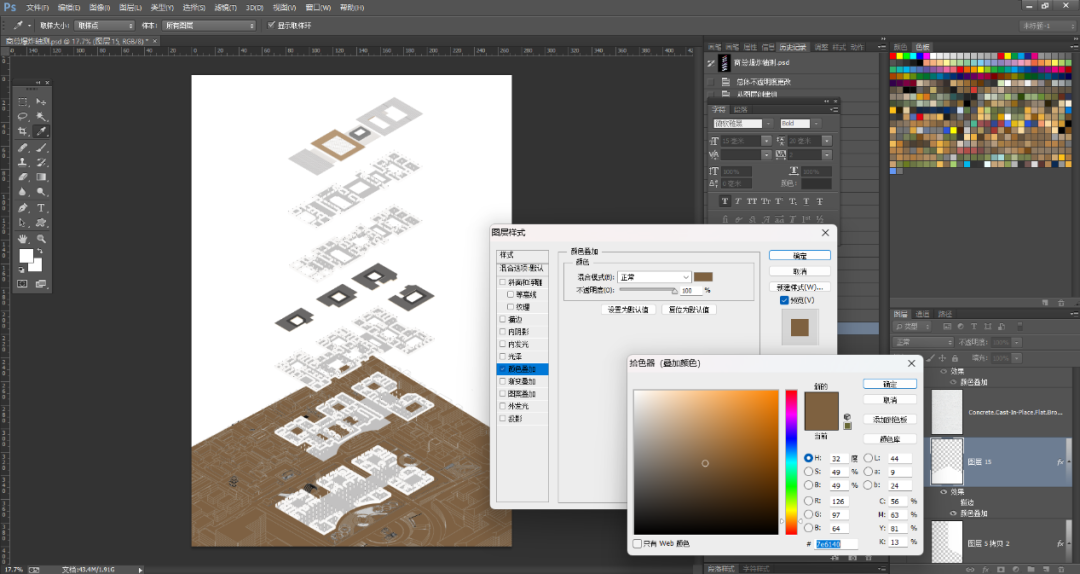Enable the 内阴影 style checkbox
The width and height of the screenshot is (1080, 574).
pyautogui.click(x=502, y=331)
